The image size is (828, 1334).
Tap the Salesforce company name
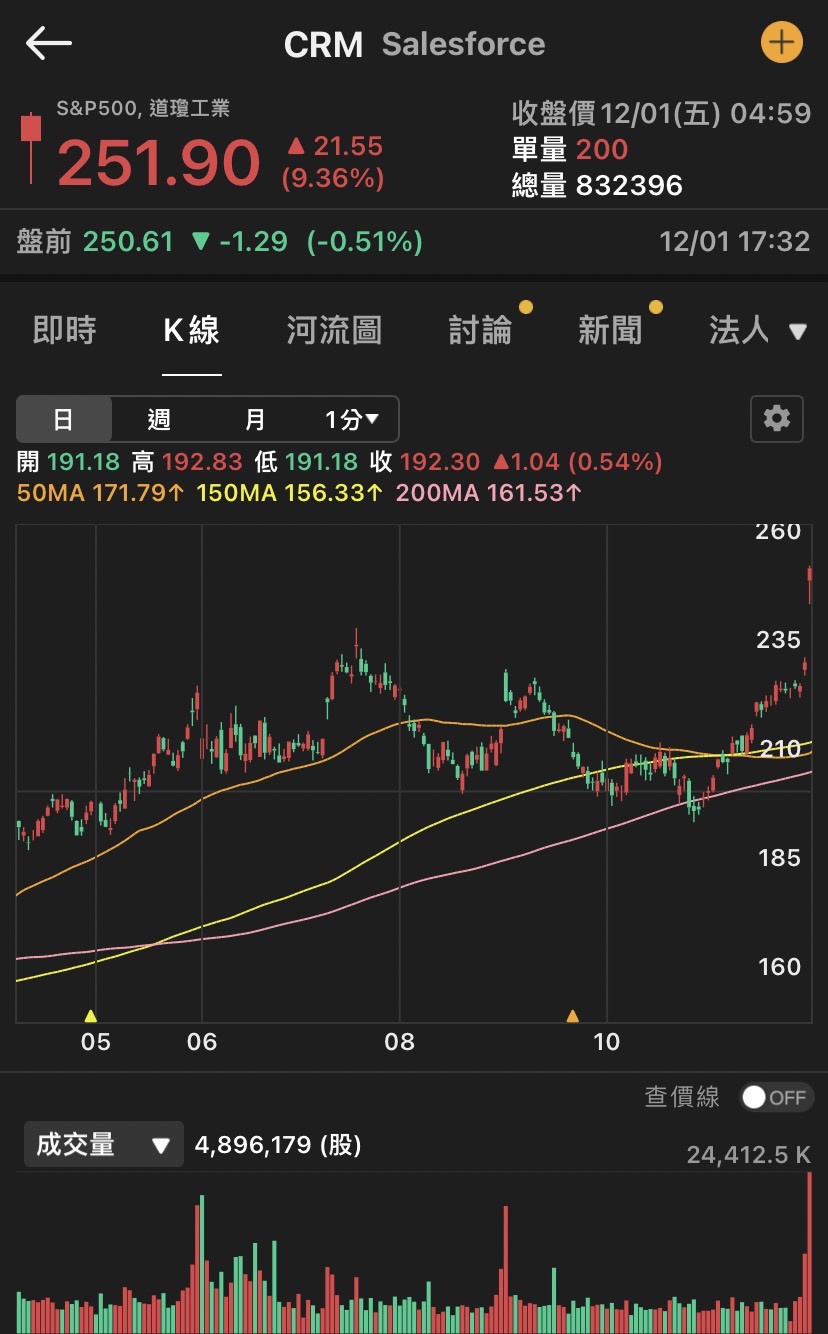(x=464, y=44)
